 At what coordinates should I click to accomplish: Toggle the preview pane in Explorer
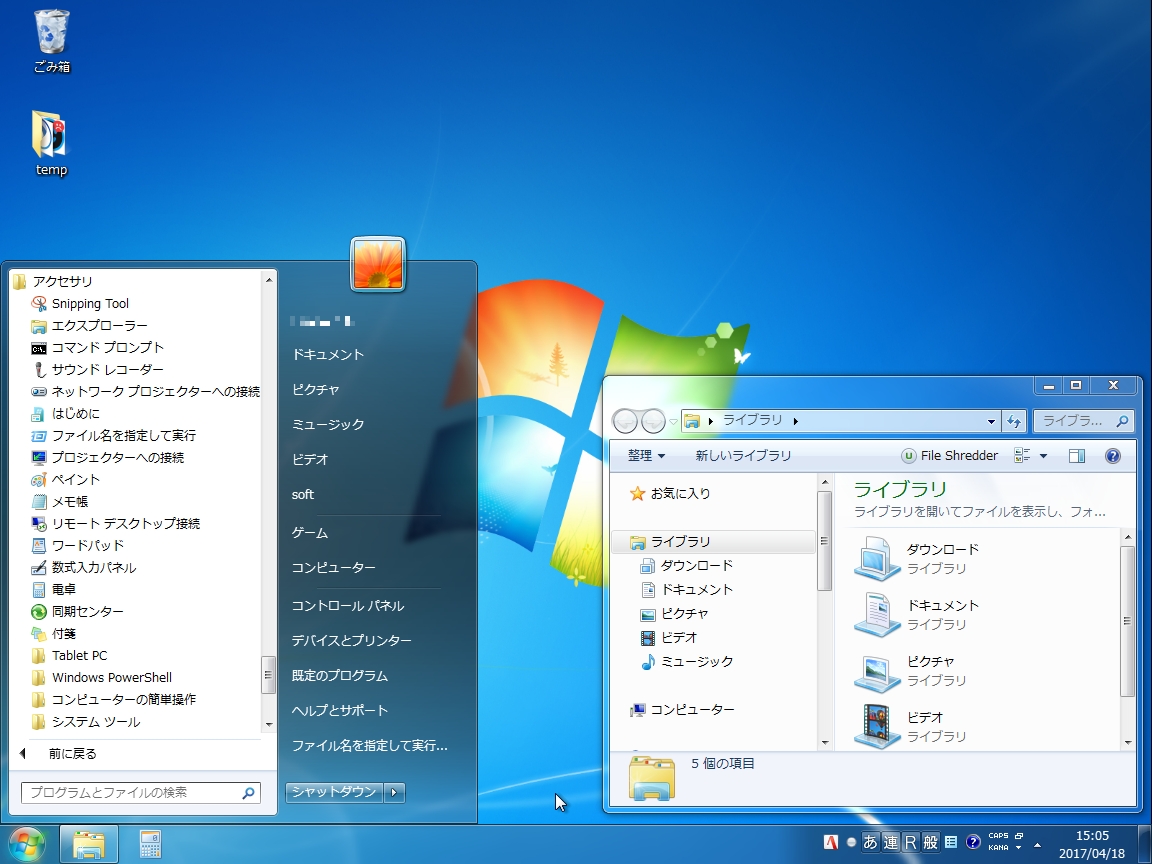1077,455
